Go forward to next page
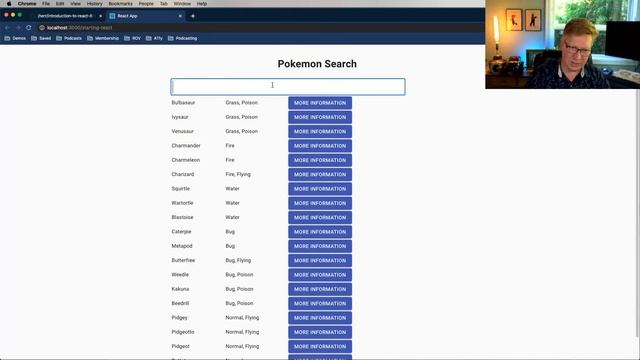The width and height of the screenshot is (640, 360). pos(18,28)
